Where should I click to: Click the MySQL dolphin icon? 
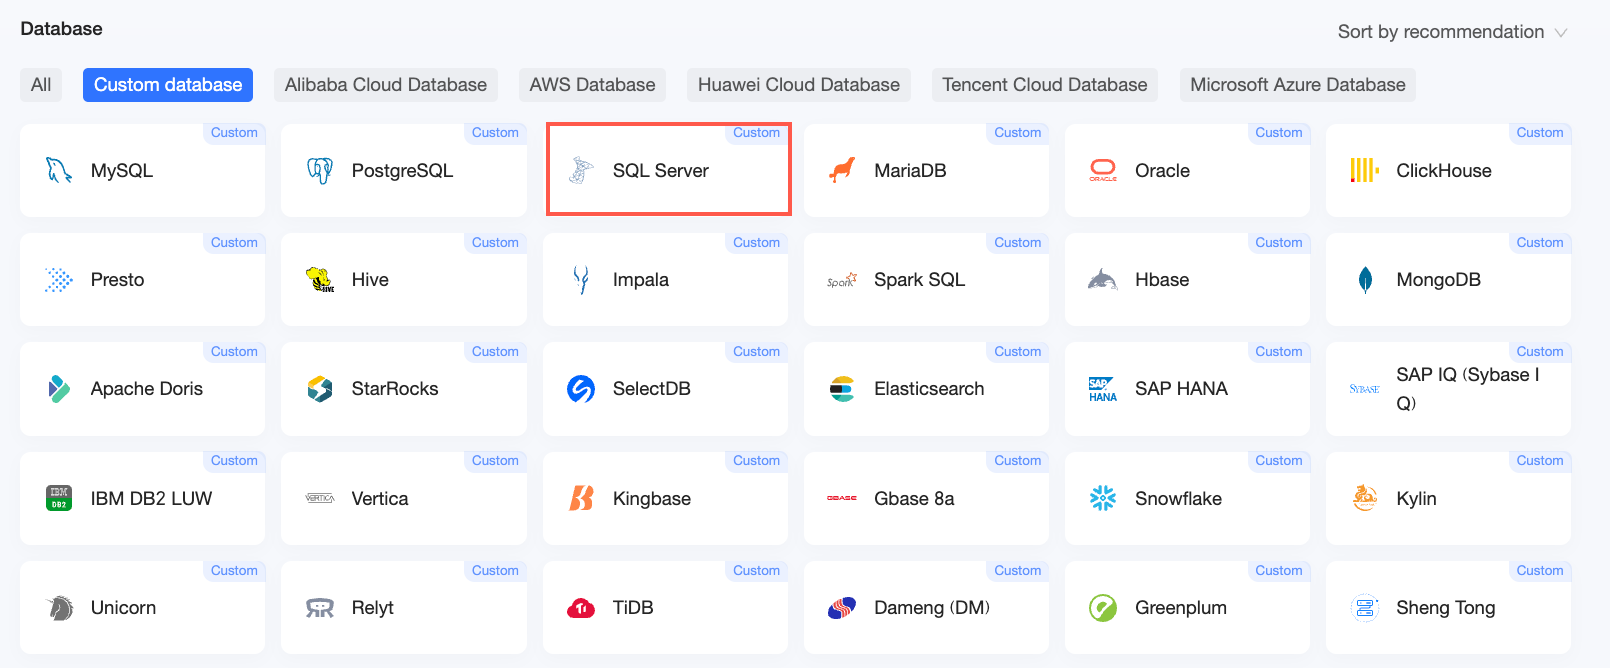click(x=59, y=170)
